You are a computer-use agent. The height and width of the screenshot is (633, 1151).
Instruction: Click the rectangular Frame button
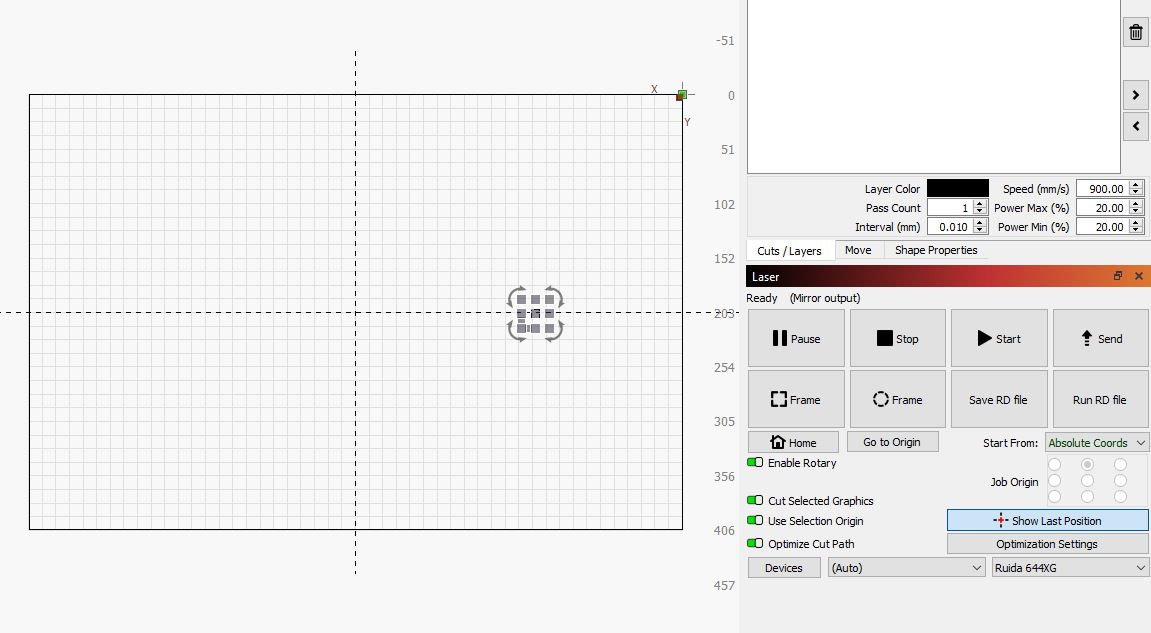(796, 400)
